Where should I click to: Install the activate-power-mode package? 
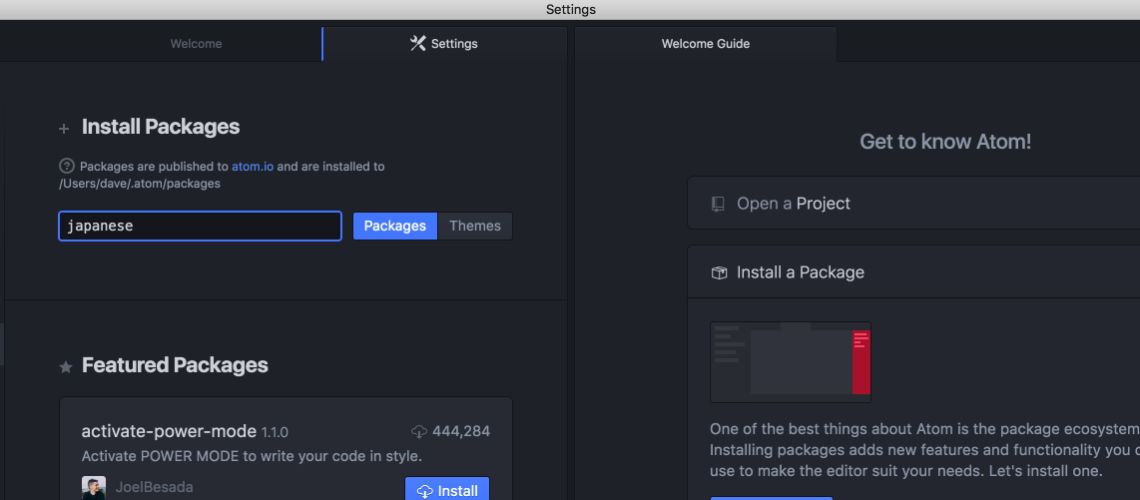[447, 489]
